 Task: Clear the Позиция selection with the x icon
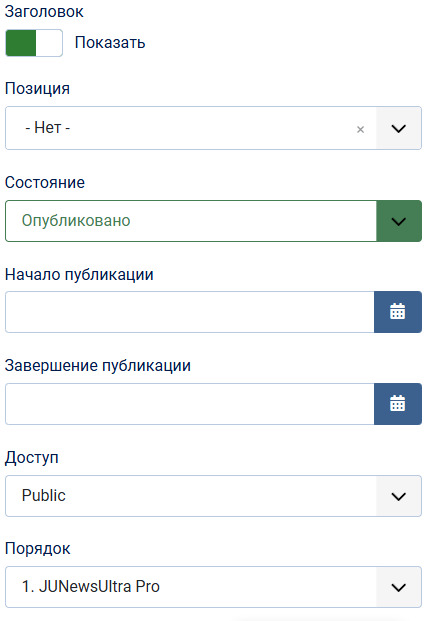pos(360,129)
